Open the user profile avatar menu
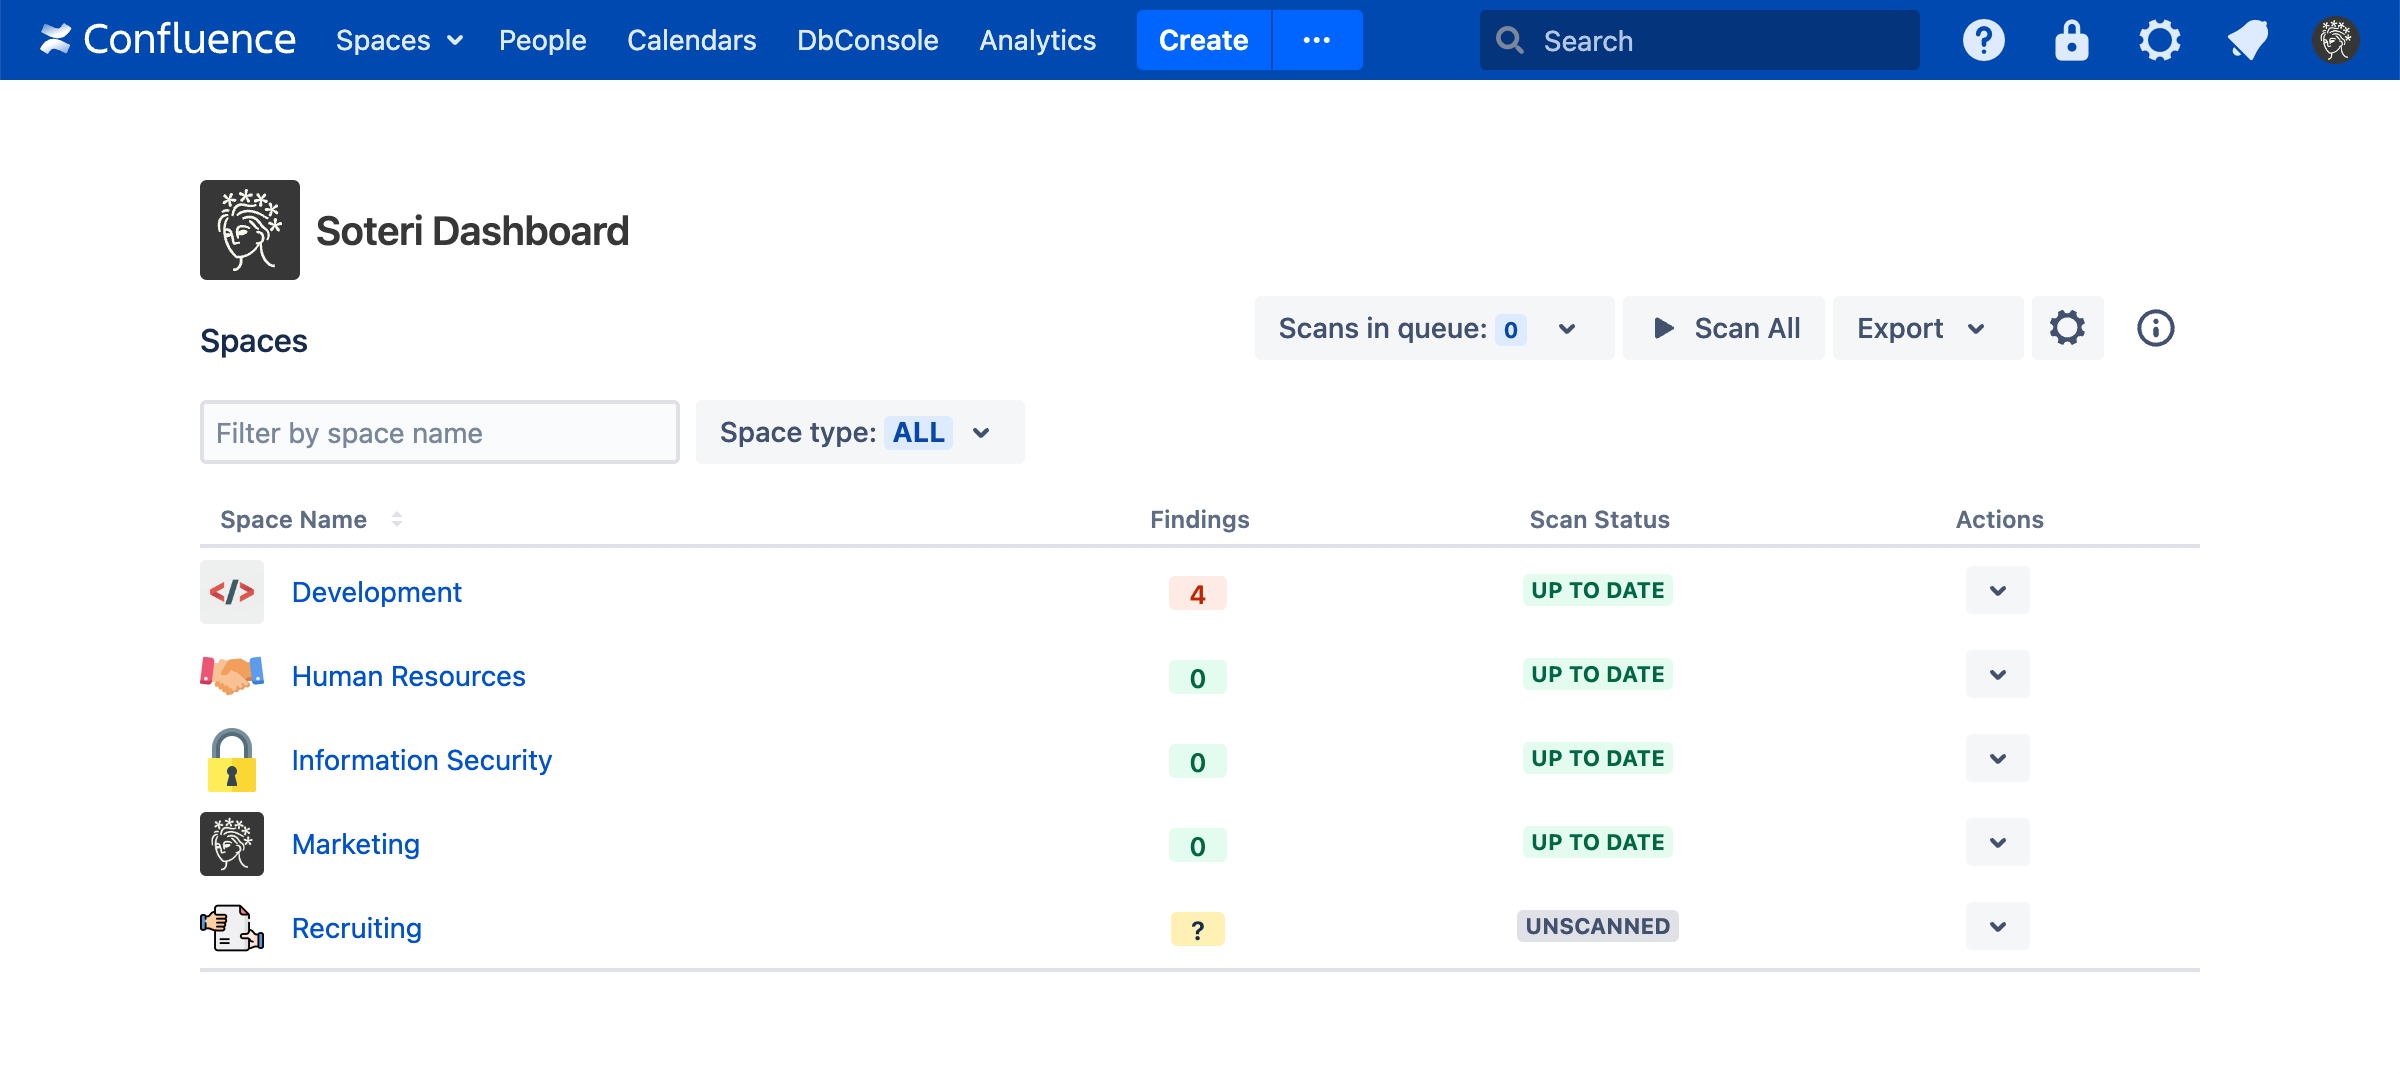The image size is (2400, 1074). click(x=2335, y=40)
